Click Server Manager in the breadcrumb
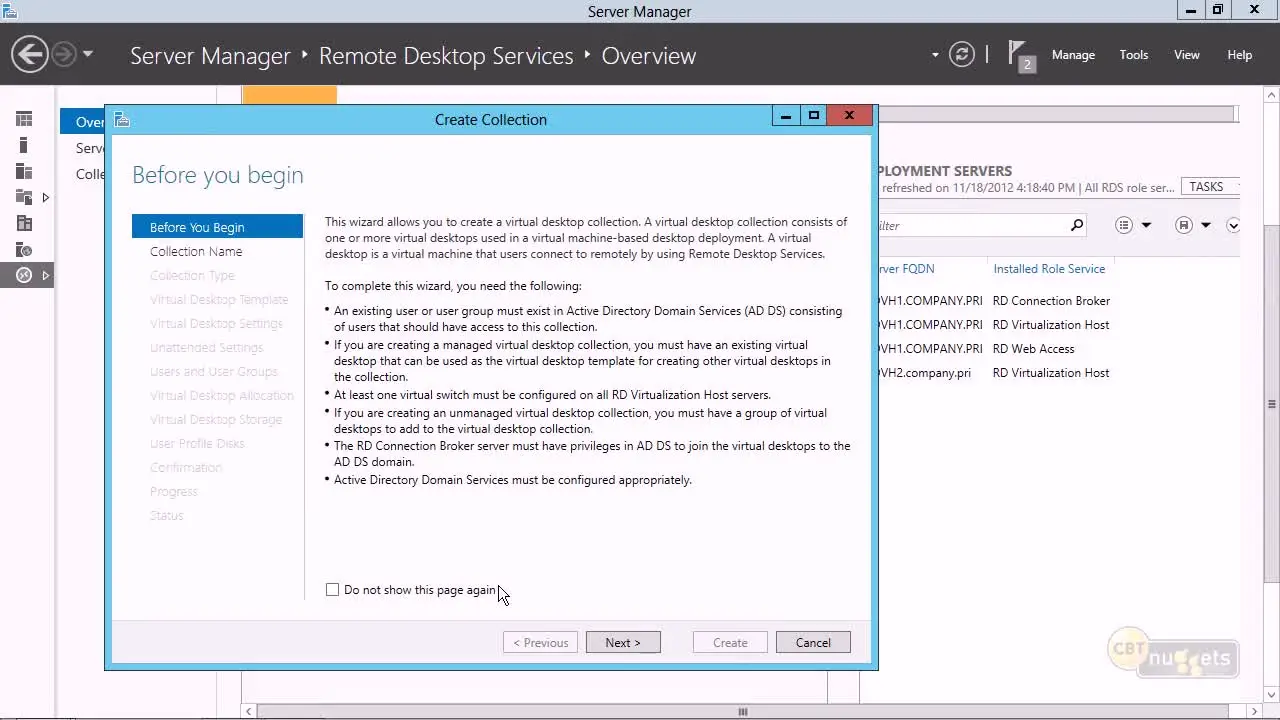Viewport: 1280px width, 720px height. 210,56
